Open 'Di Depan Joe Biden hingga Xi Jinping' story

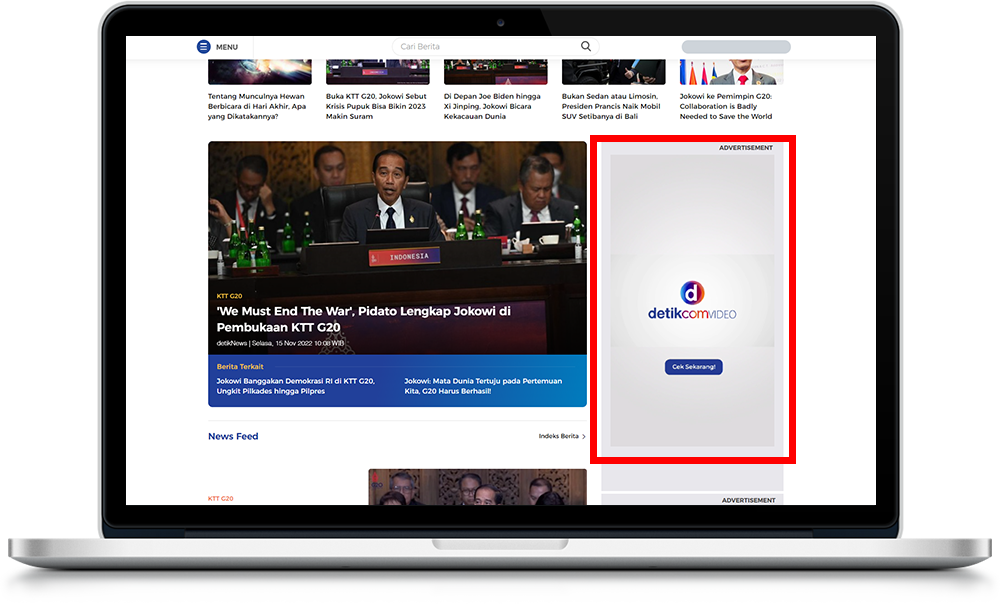494,106
